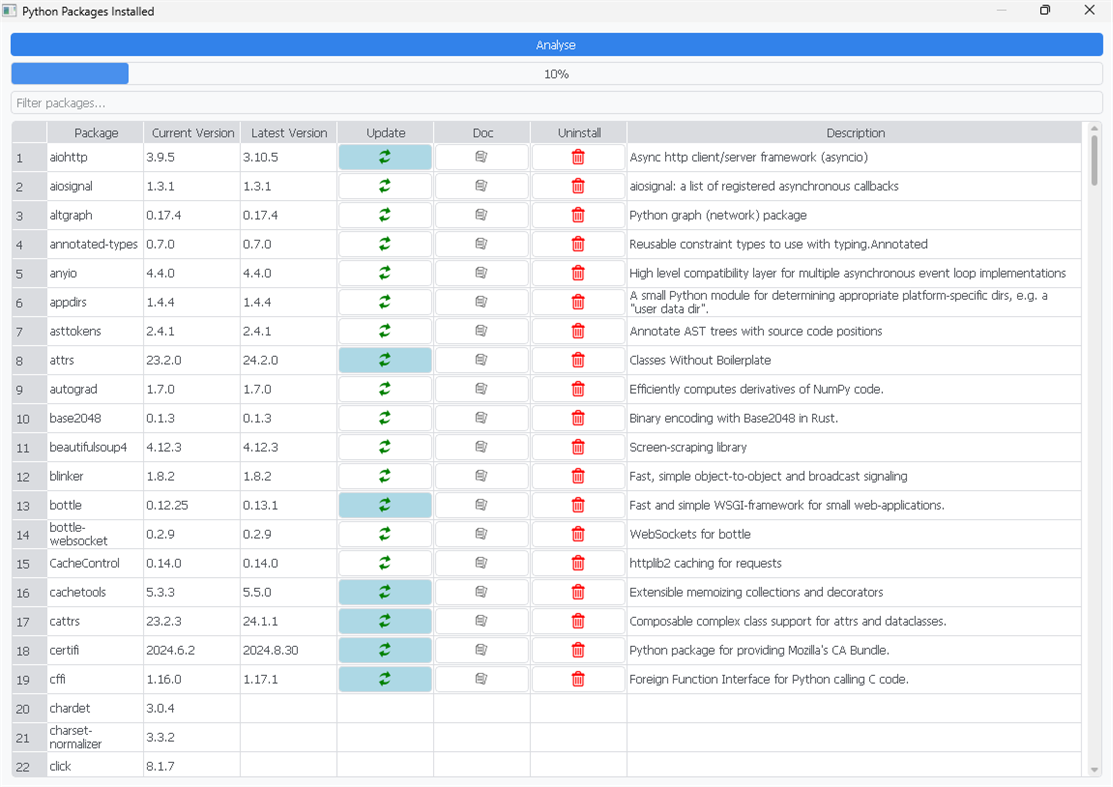Select 'WebSockets for bottle' description
Screen dimensions: 1113x787
tap(854, 534)
